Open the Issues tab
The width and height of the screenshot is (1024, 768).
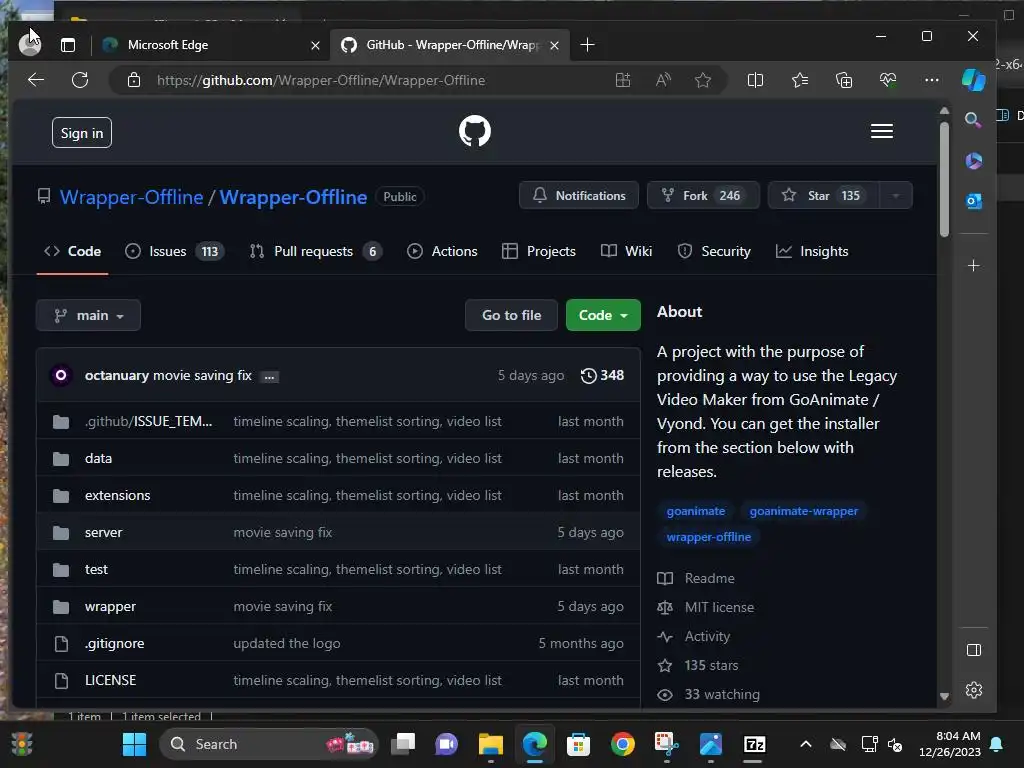174,251
